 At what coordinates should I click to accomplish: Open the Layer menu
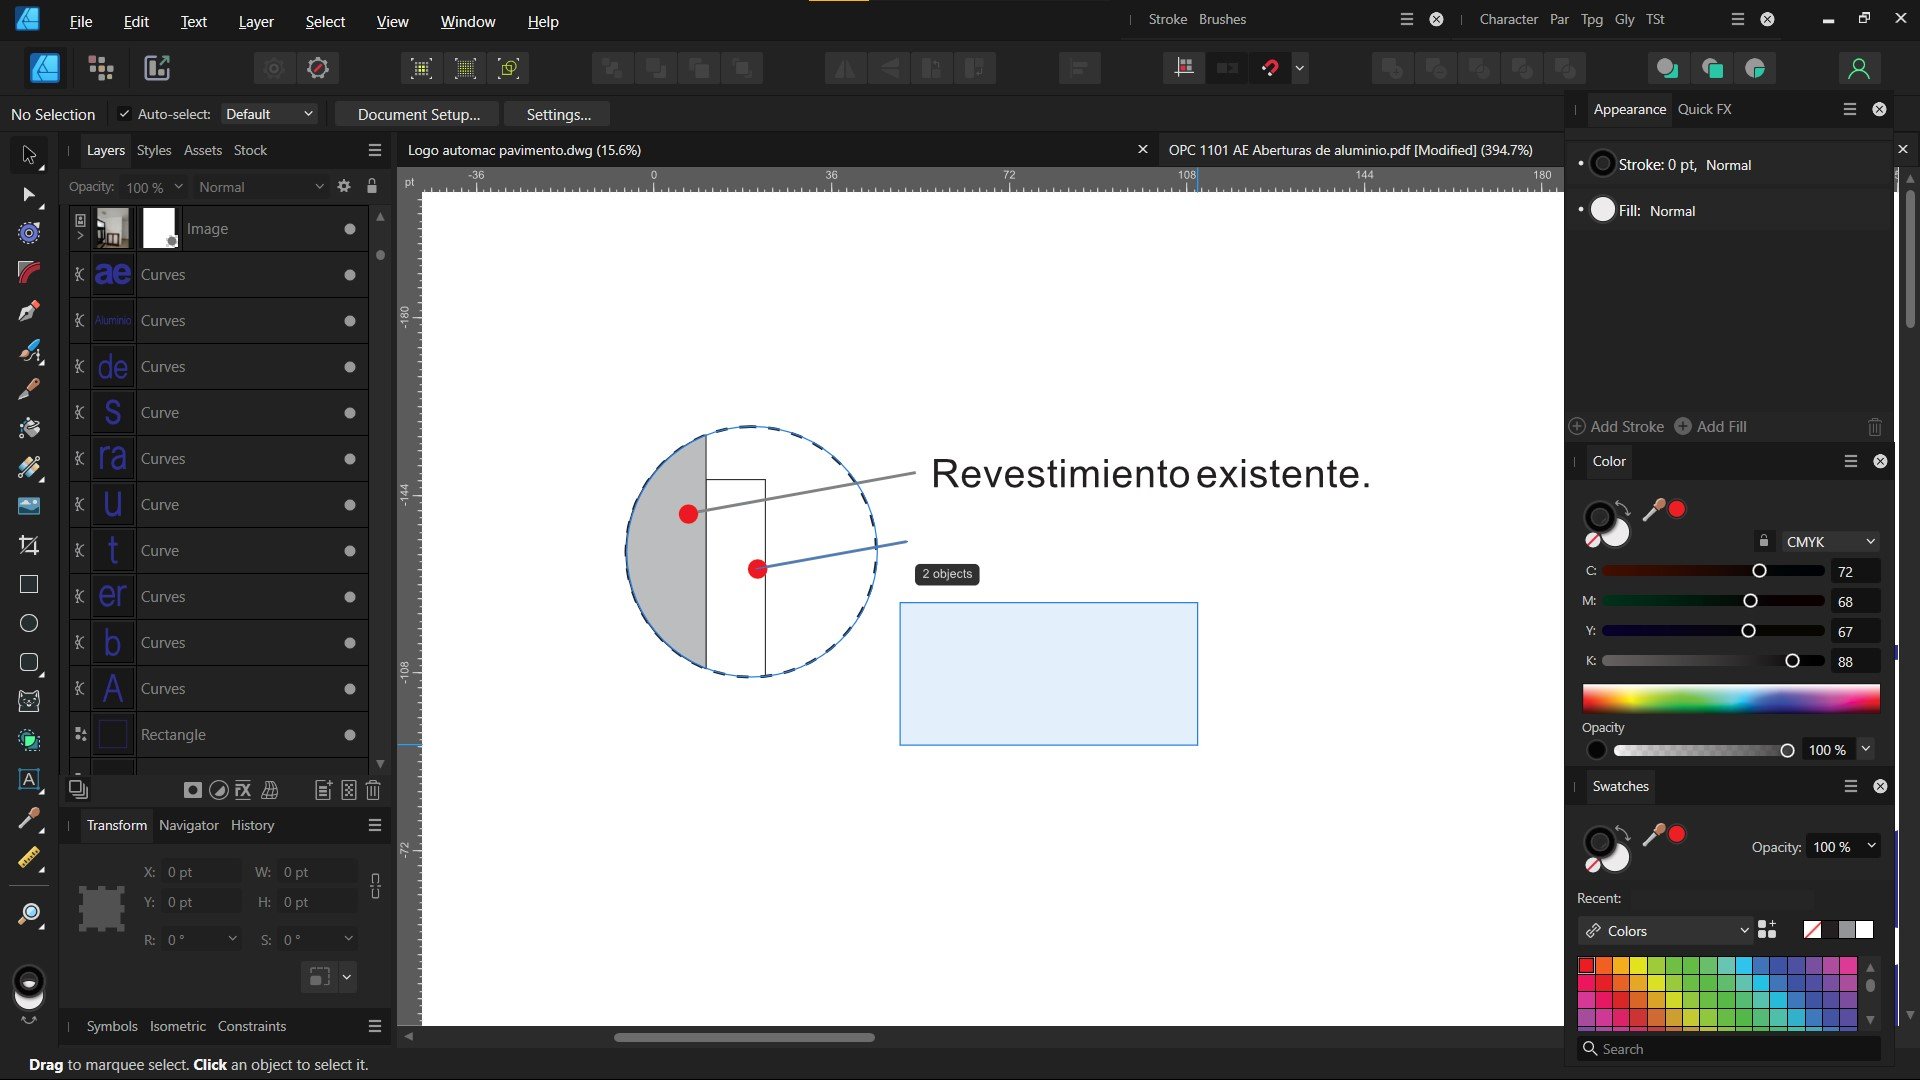(255, 21)
